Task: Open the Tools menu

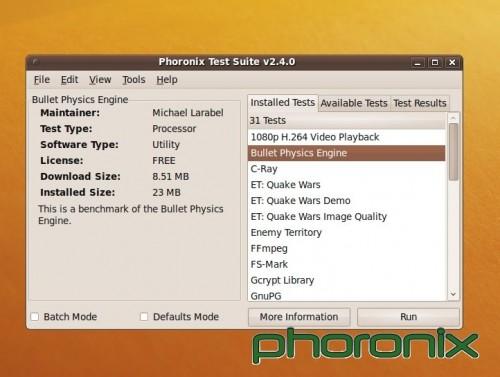Action: 134,80
